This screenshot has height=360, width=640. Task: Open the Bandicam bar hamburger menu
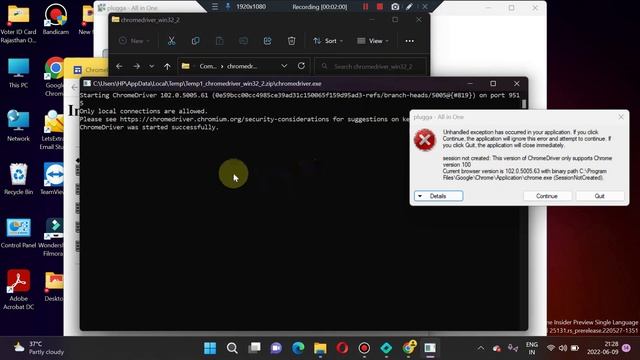click(215, 7)
